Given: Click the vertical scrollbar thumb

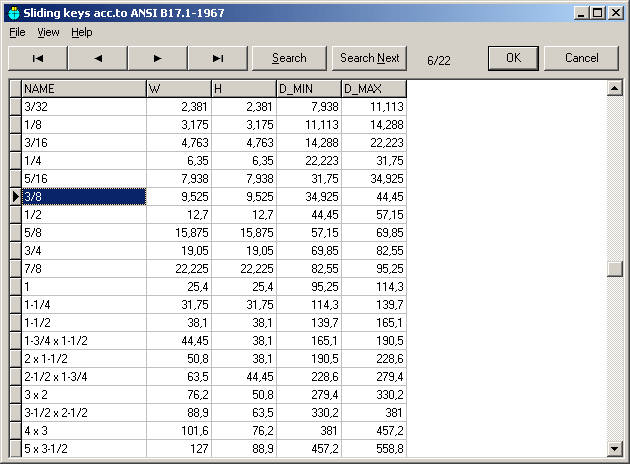Looking at the screenshot, I should tap(614, 269).
